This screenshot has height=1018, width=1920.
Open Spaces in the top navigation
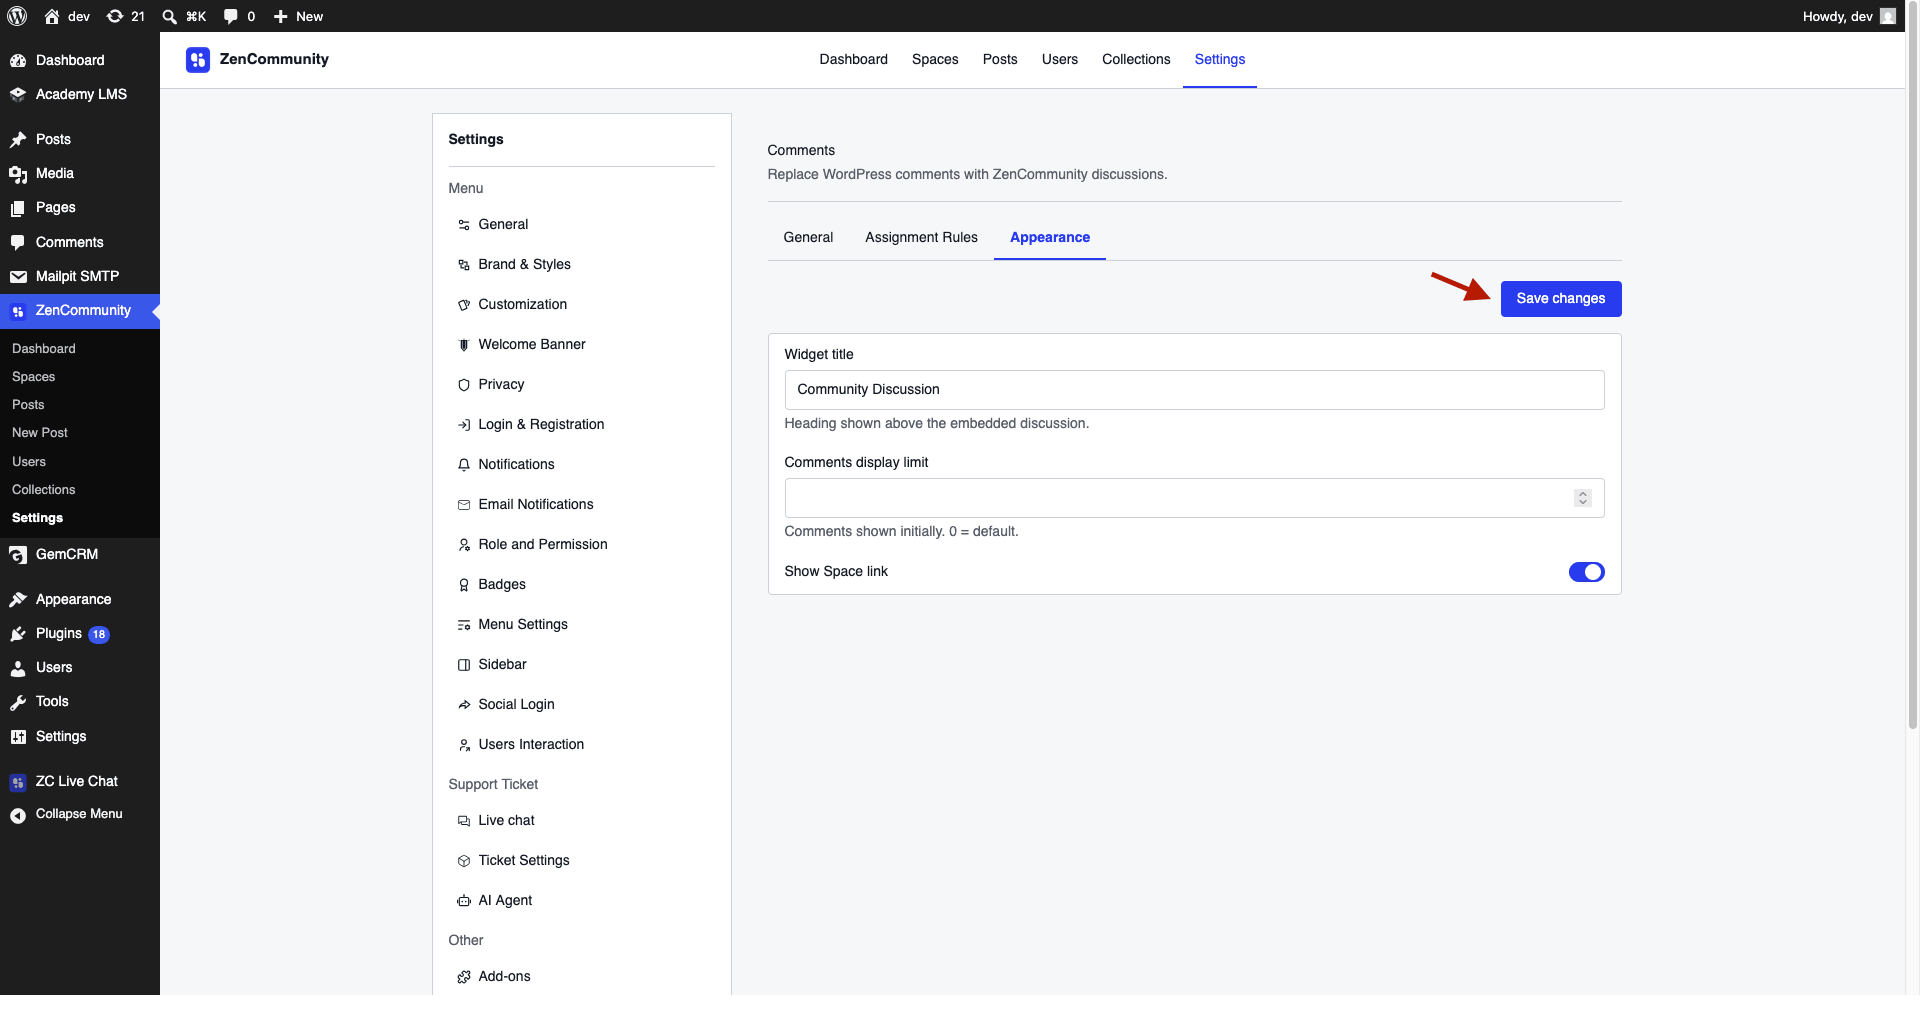(x=935, y=60)
